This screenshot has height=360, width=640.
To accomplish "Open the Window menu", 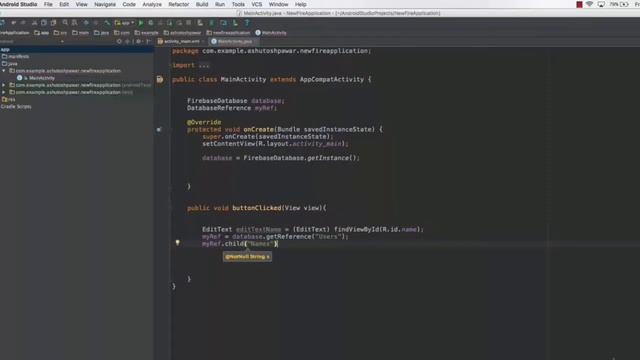I will [278, 4].
